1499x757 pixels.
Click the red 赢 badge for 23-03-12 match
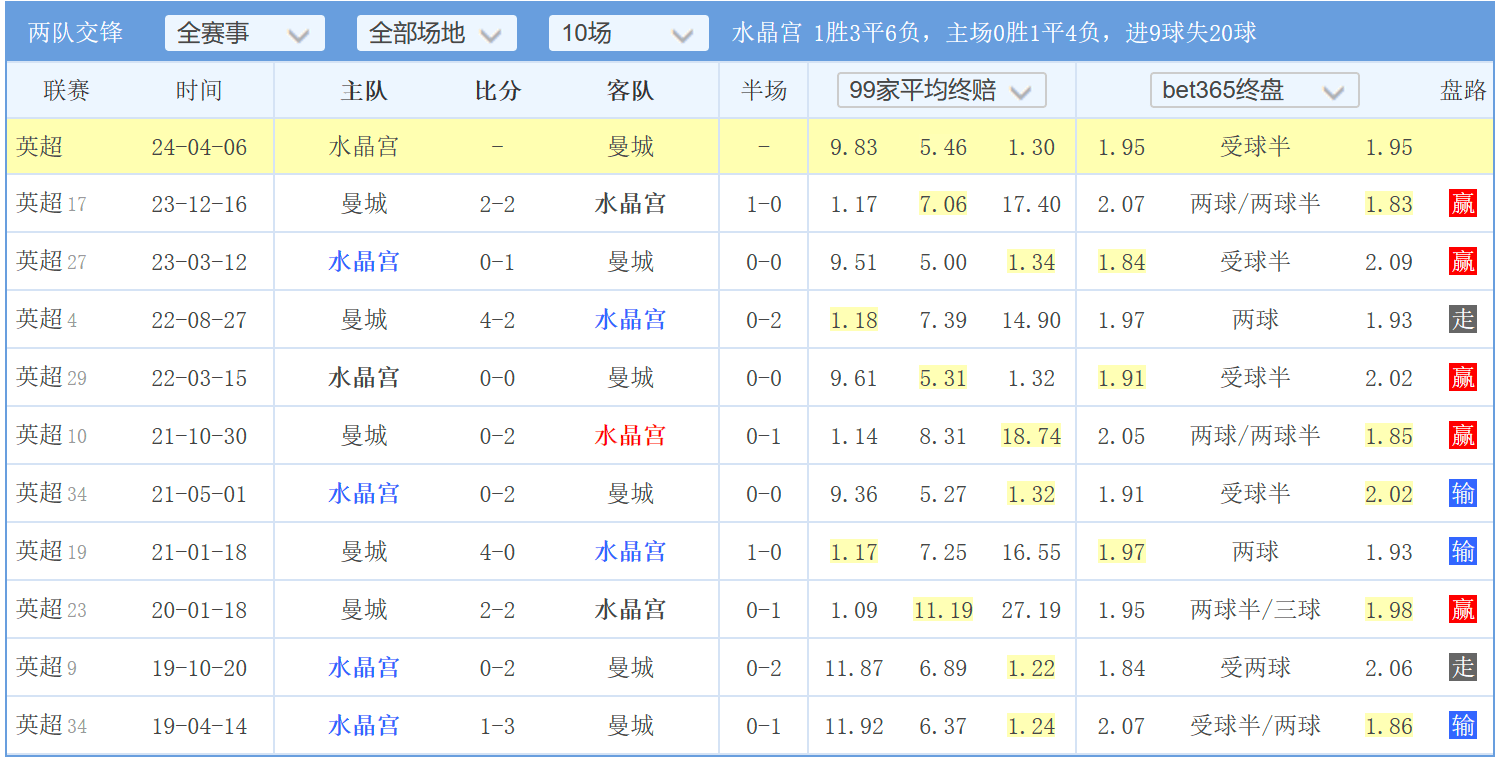pyautogui.click(x=1462, y=262)
